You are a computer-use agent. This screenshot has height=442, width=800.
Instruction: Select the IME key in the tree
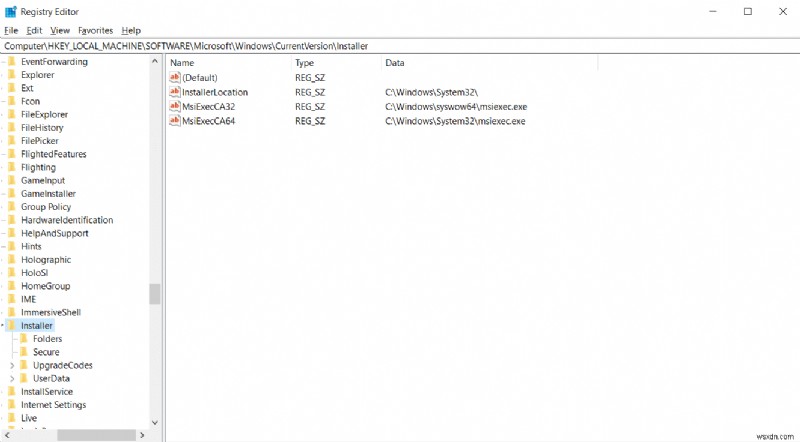click(x=29, y=299)
